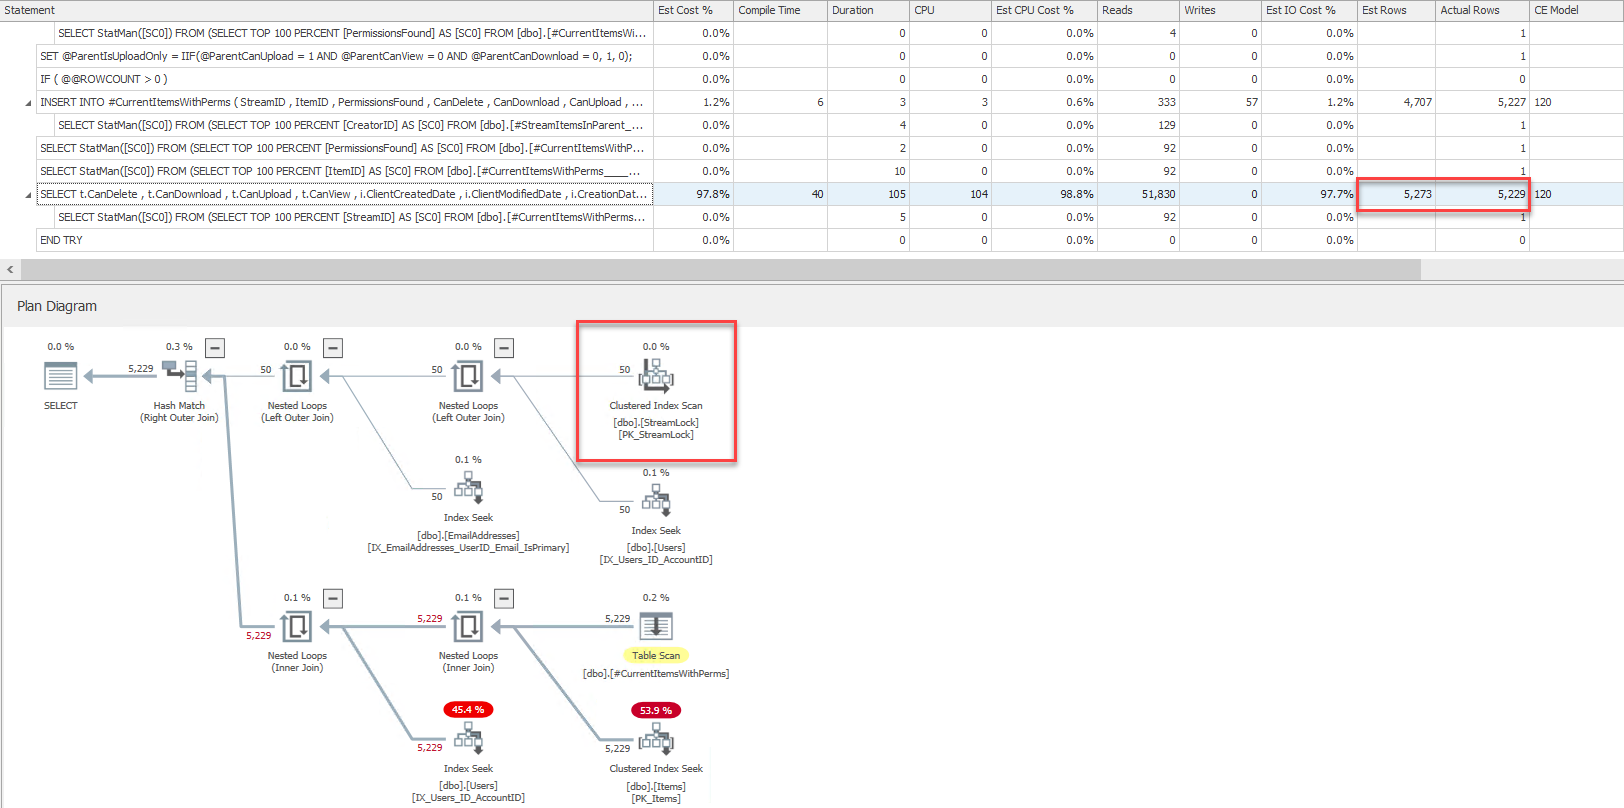Click the highlighted Table Scan label
1624x808 pixels.
[x=656, y=656]
